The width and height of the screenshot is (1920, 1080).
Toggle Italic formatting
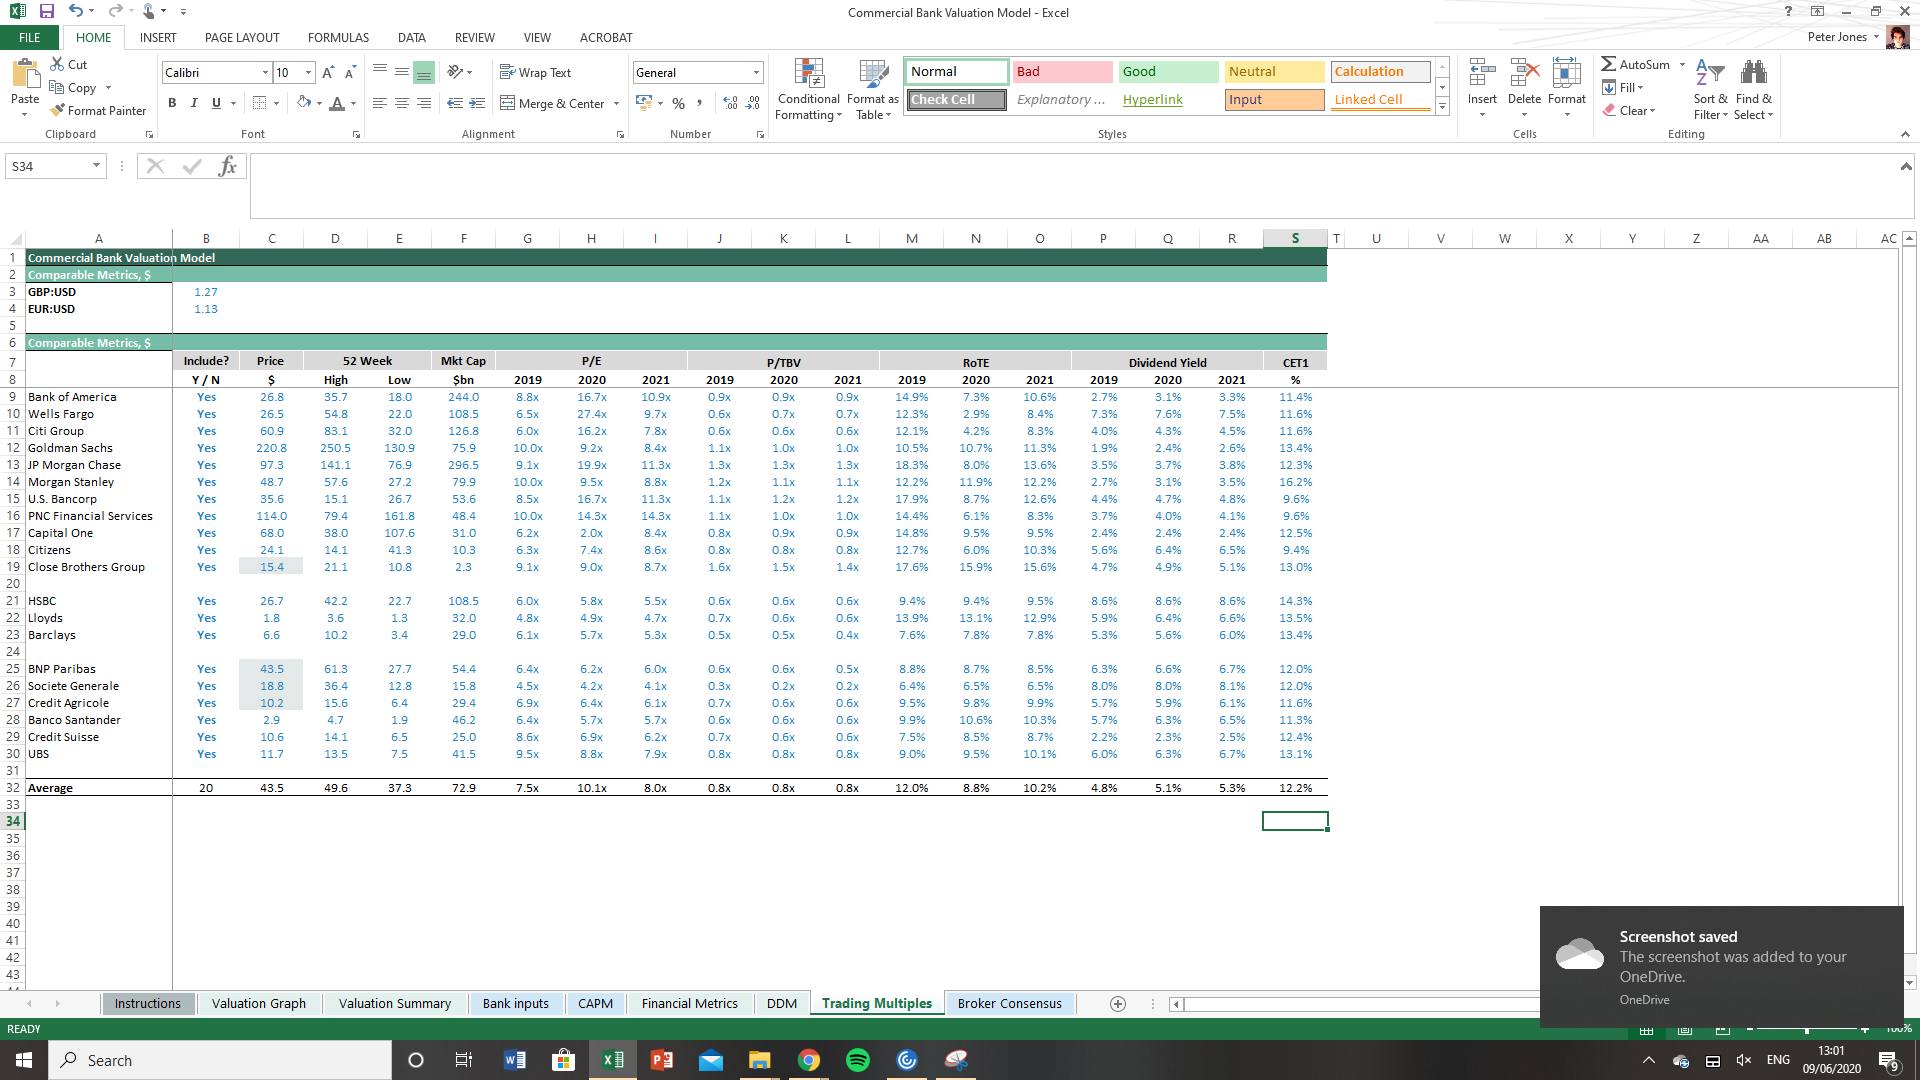click(x=194, y=103)
